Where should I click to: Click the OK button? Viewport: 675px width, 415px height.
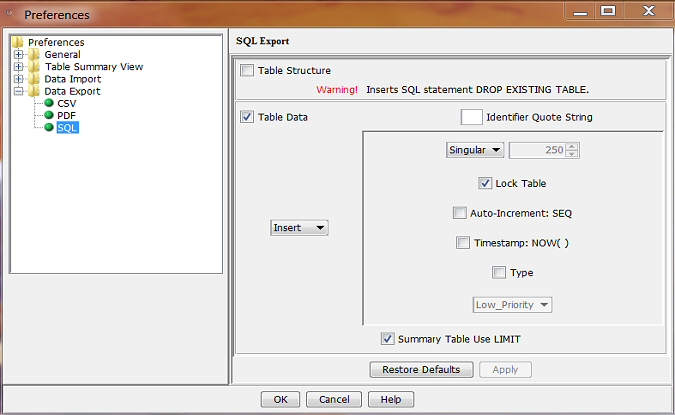pos(280,399)
